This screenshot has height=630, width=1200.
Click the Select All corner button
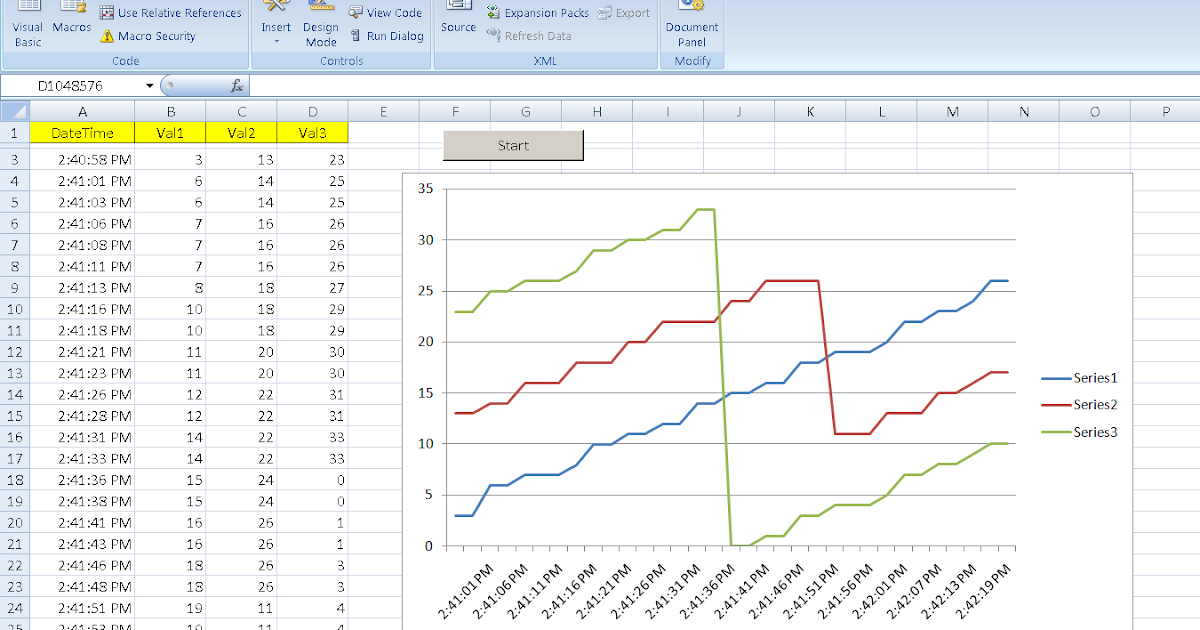(13, 110)
